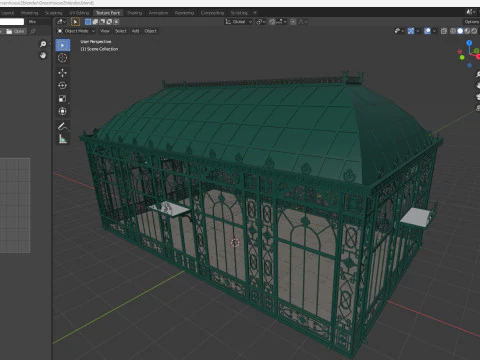
Task: Open proportional falloff dropdown
Action: point(303,22)
